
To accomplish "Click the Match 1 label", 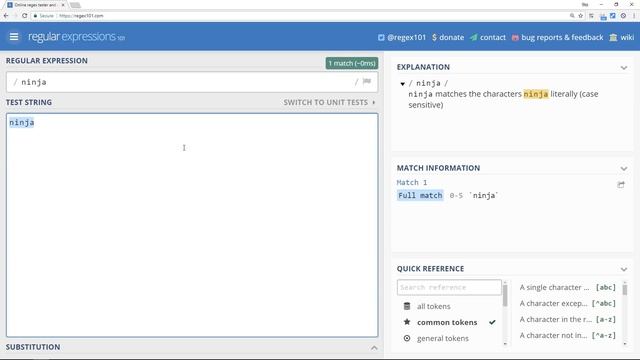I will pos(412,182).
